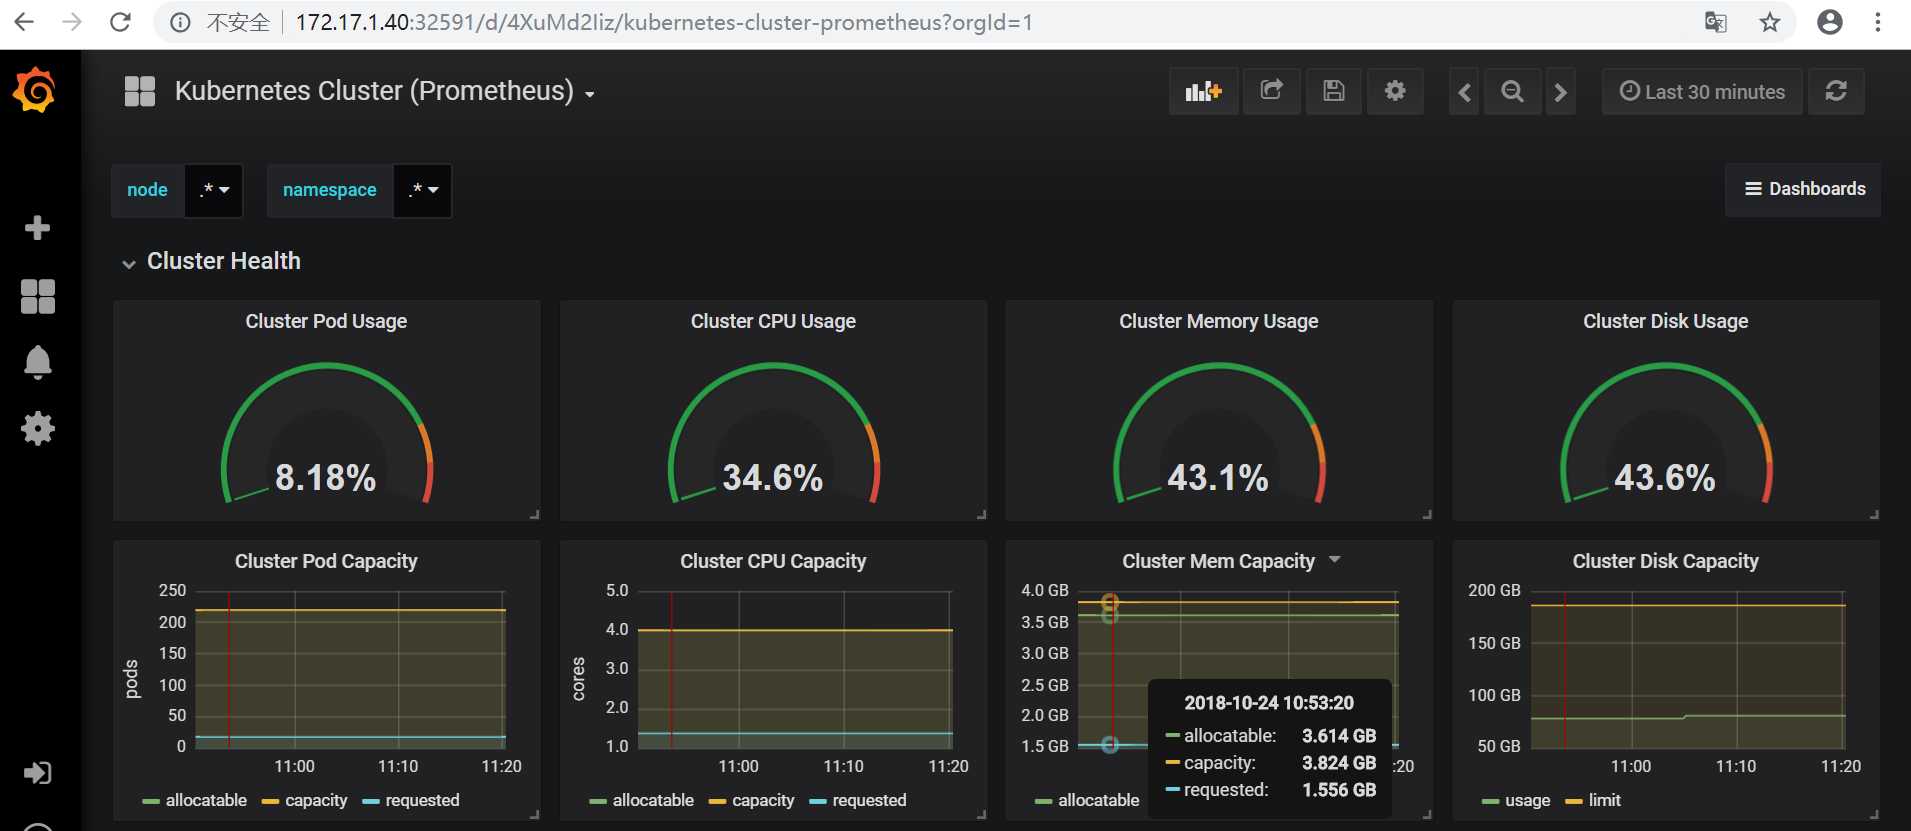Viewport: 1911px width, 831px height.
Task: Open the Kubernetes Cluster dashboard title dropdown
Action: pos(384,91)
